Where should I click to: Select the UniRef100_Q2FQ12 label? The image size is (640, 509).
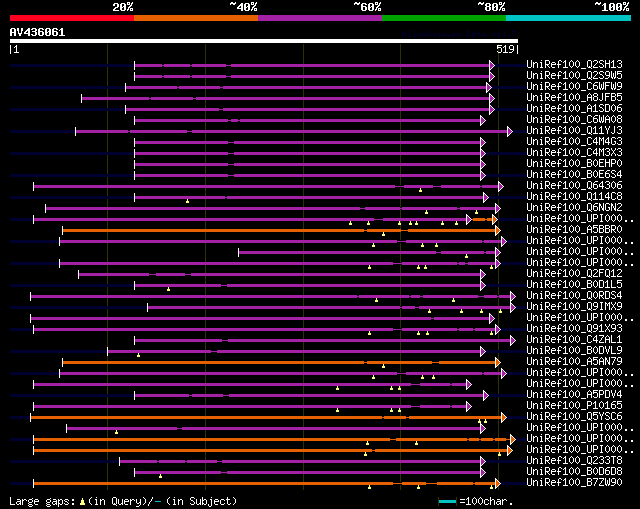(574, 273)
